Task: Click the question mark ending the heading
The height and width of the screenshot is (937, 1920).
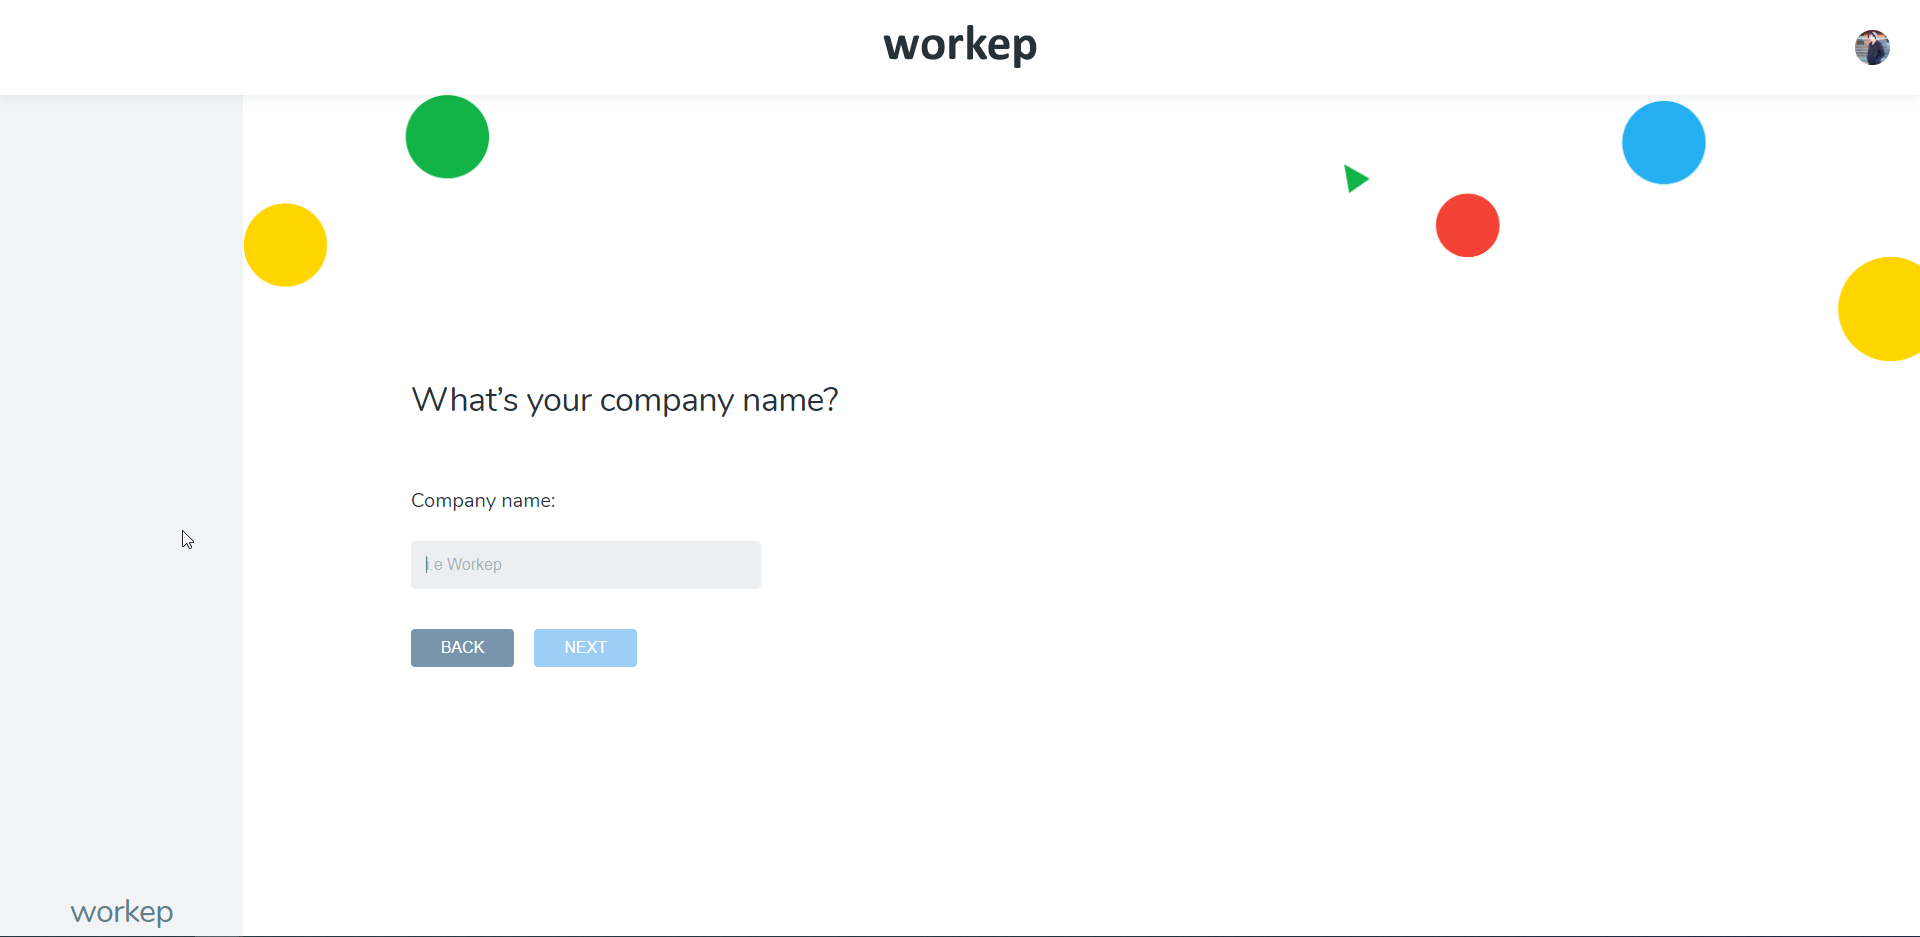Action: pyautogui.click(x=830, y=400)
